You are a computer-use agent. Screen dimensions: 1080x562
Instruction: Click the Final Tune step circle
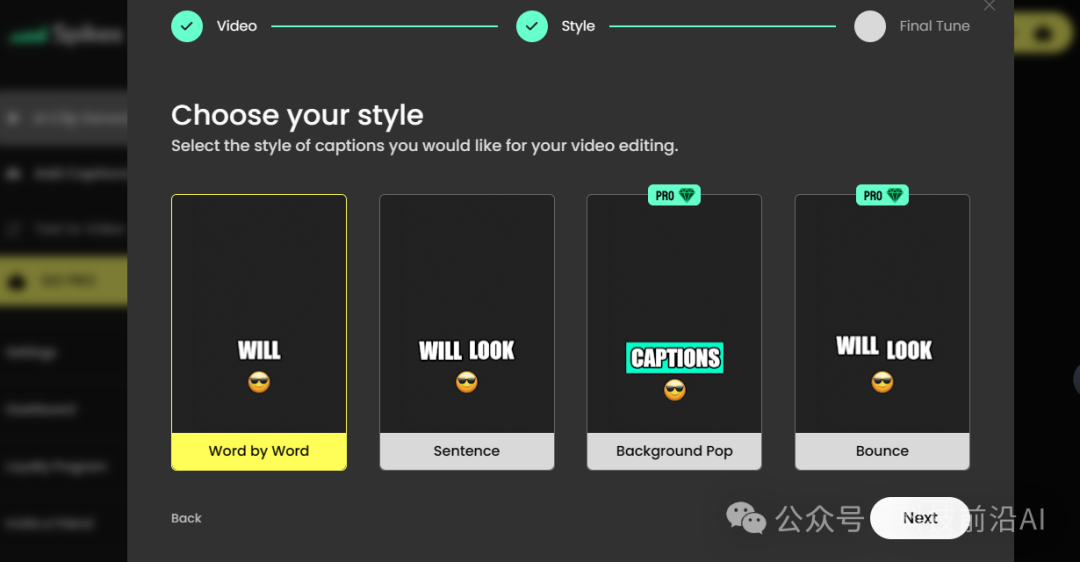(x=870, y=26)
